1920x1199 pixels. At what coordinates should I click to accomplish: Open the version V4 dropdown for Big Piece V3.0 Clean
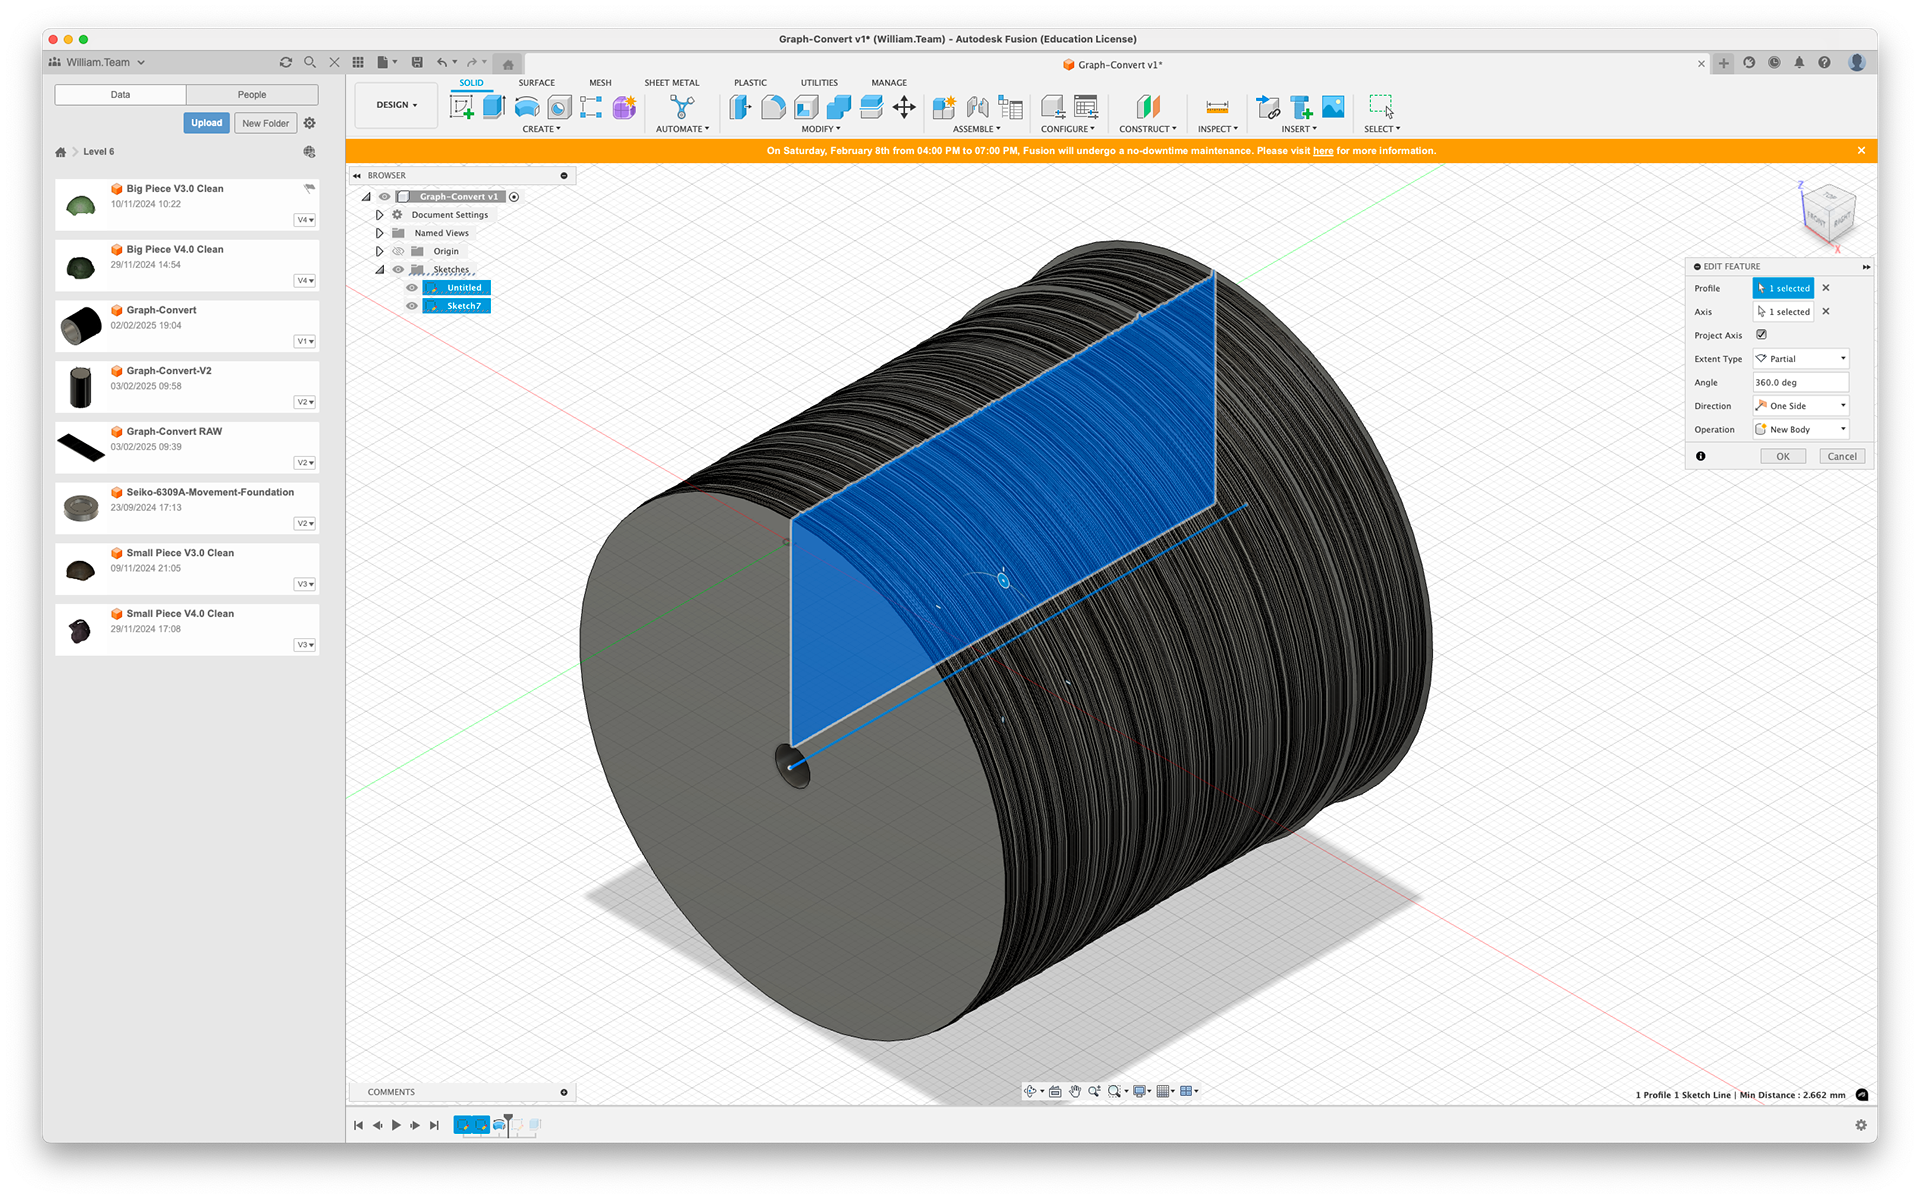pyautogui.click(x=305, y=220)
